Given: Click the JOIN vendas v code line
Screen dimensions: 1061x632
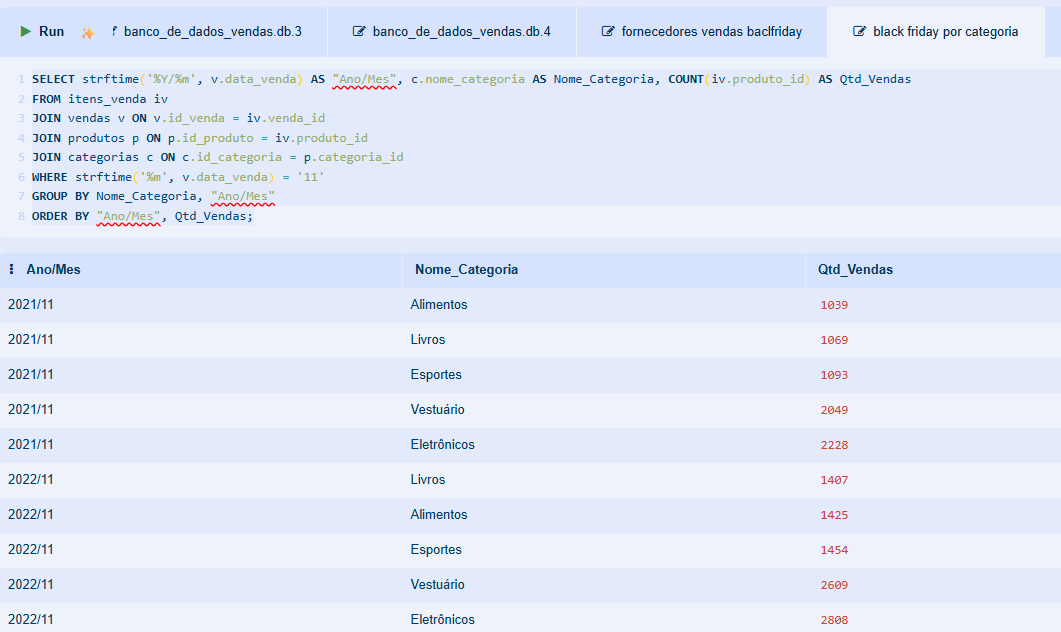Looking at the screenshot, I should point(179,118).
